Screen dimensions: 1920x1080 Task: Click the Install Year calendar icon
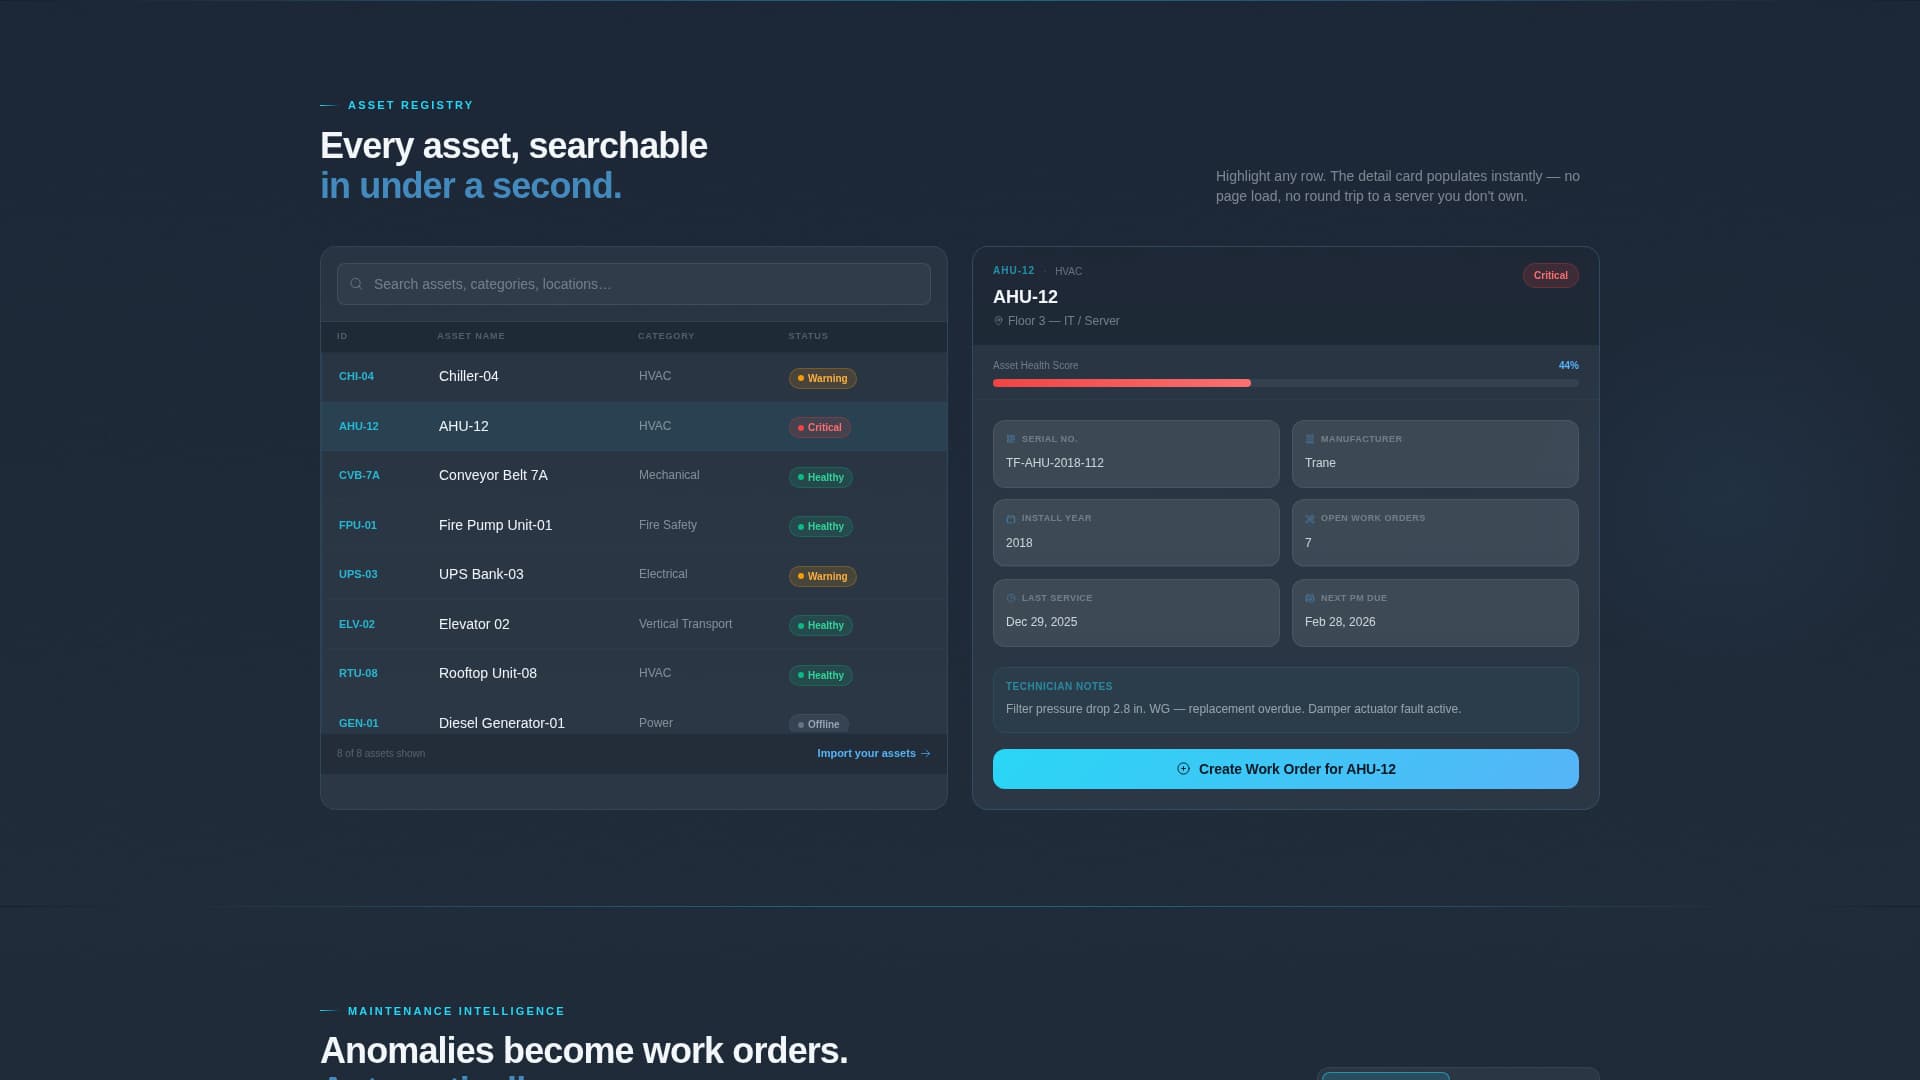pos(1010,519)
